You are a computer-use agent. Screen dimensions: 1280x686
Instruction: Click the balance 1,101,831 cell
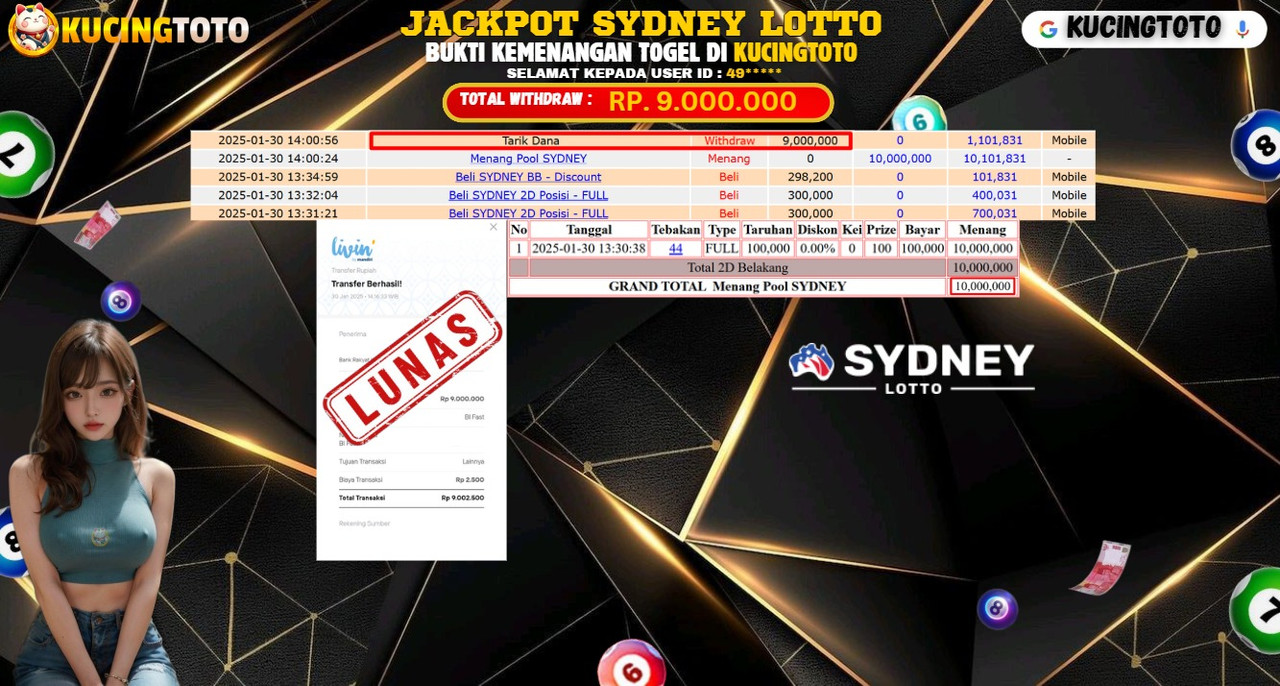coord(995,141)
